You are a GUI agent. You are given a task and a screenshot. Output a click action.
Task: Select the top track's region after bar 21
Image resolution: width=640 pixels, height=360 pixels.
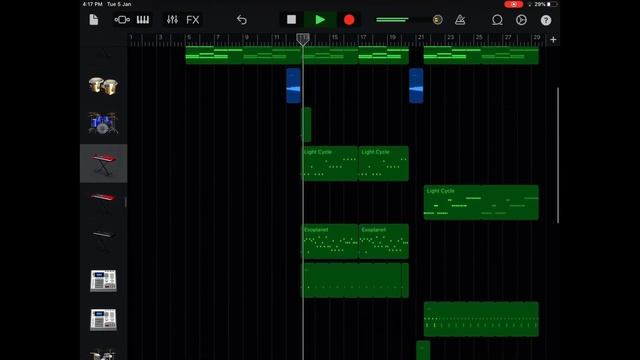[481, 56]
